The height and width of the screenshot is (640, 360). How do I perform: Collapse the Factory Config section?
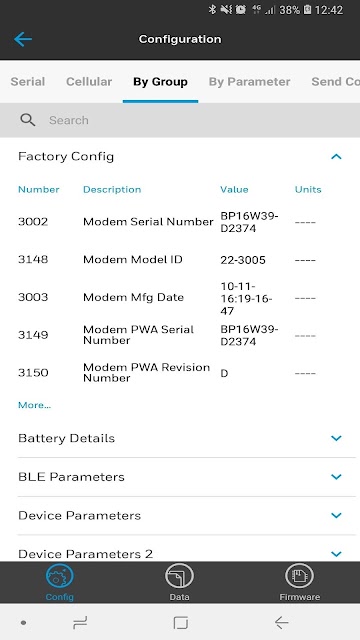click(x=336, y=156)
